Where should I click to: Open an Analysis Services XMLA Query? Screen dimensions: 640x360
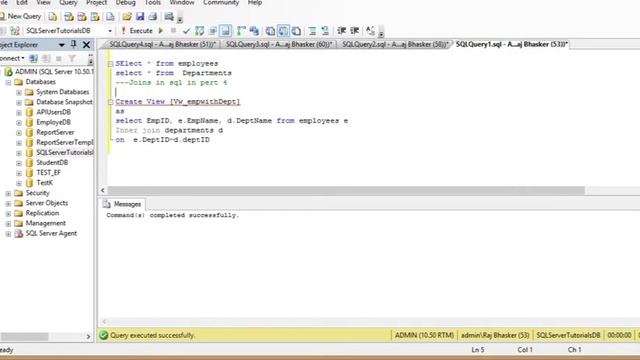[95, 16]
